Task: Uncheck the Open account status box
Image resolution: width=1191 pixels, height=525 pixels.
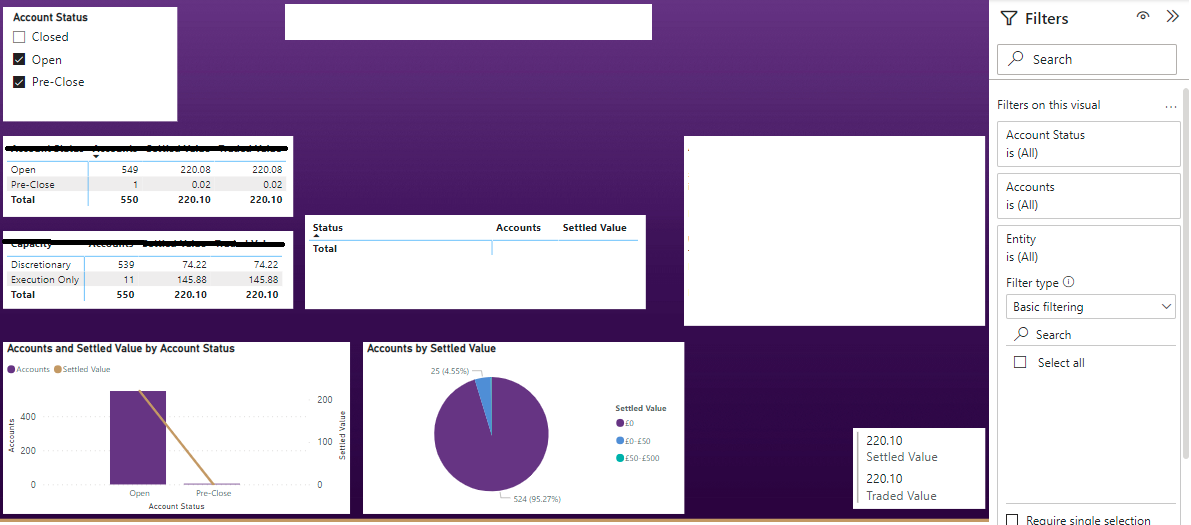Action: click(x=19, y=59)
